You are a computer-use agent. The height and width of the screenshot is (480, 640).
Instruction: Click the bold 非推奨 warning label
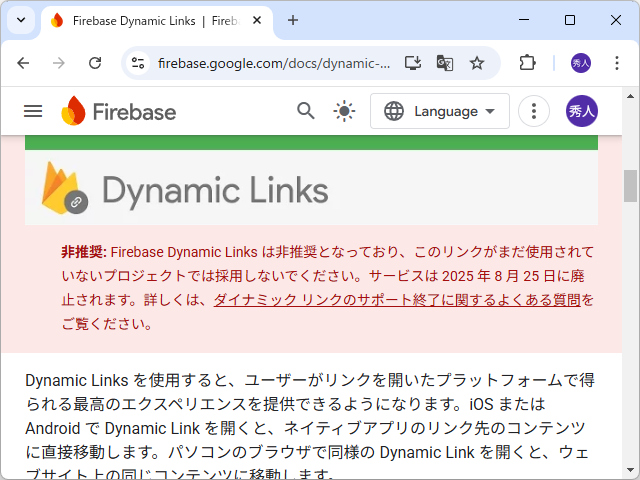pos(84,252)
